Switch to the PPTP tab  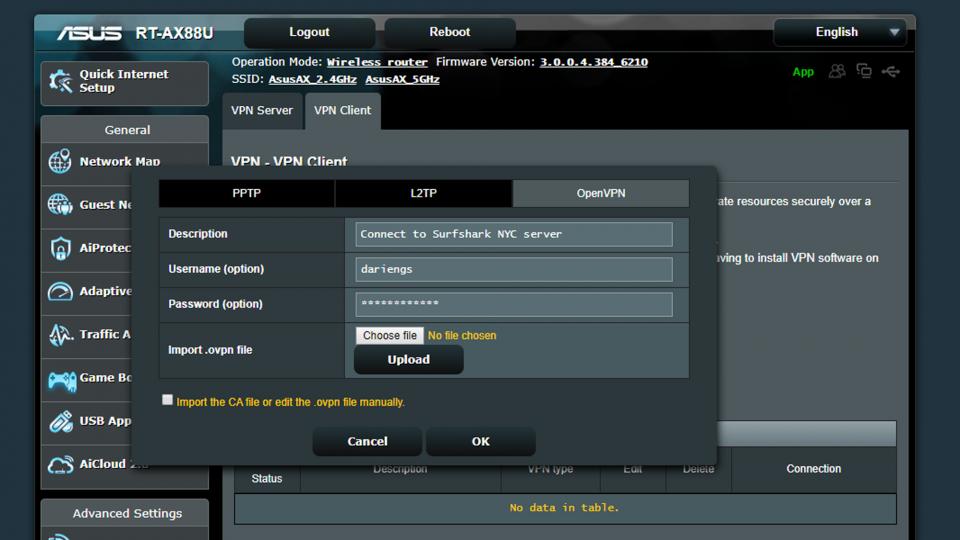point(246,193)
